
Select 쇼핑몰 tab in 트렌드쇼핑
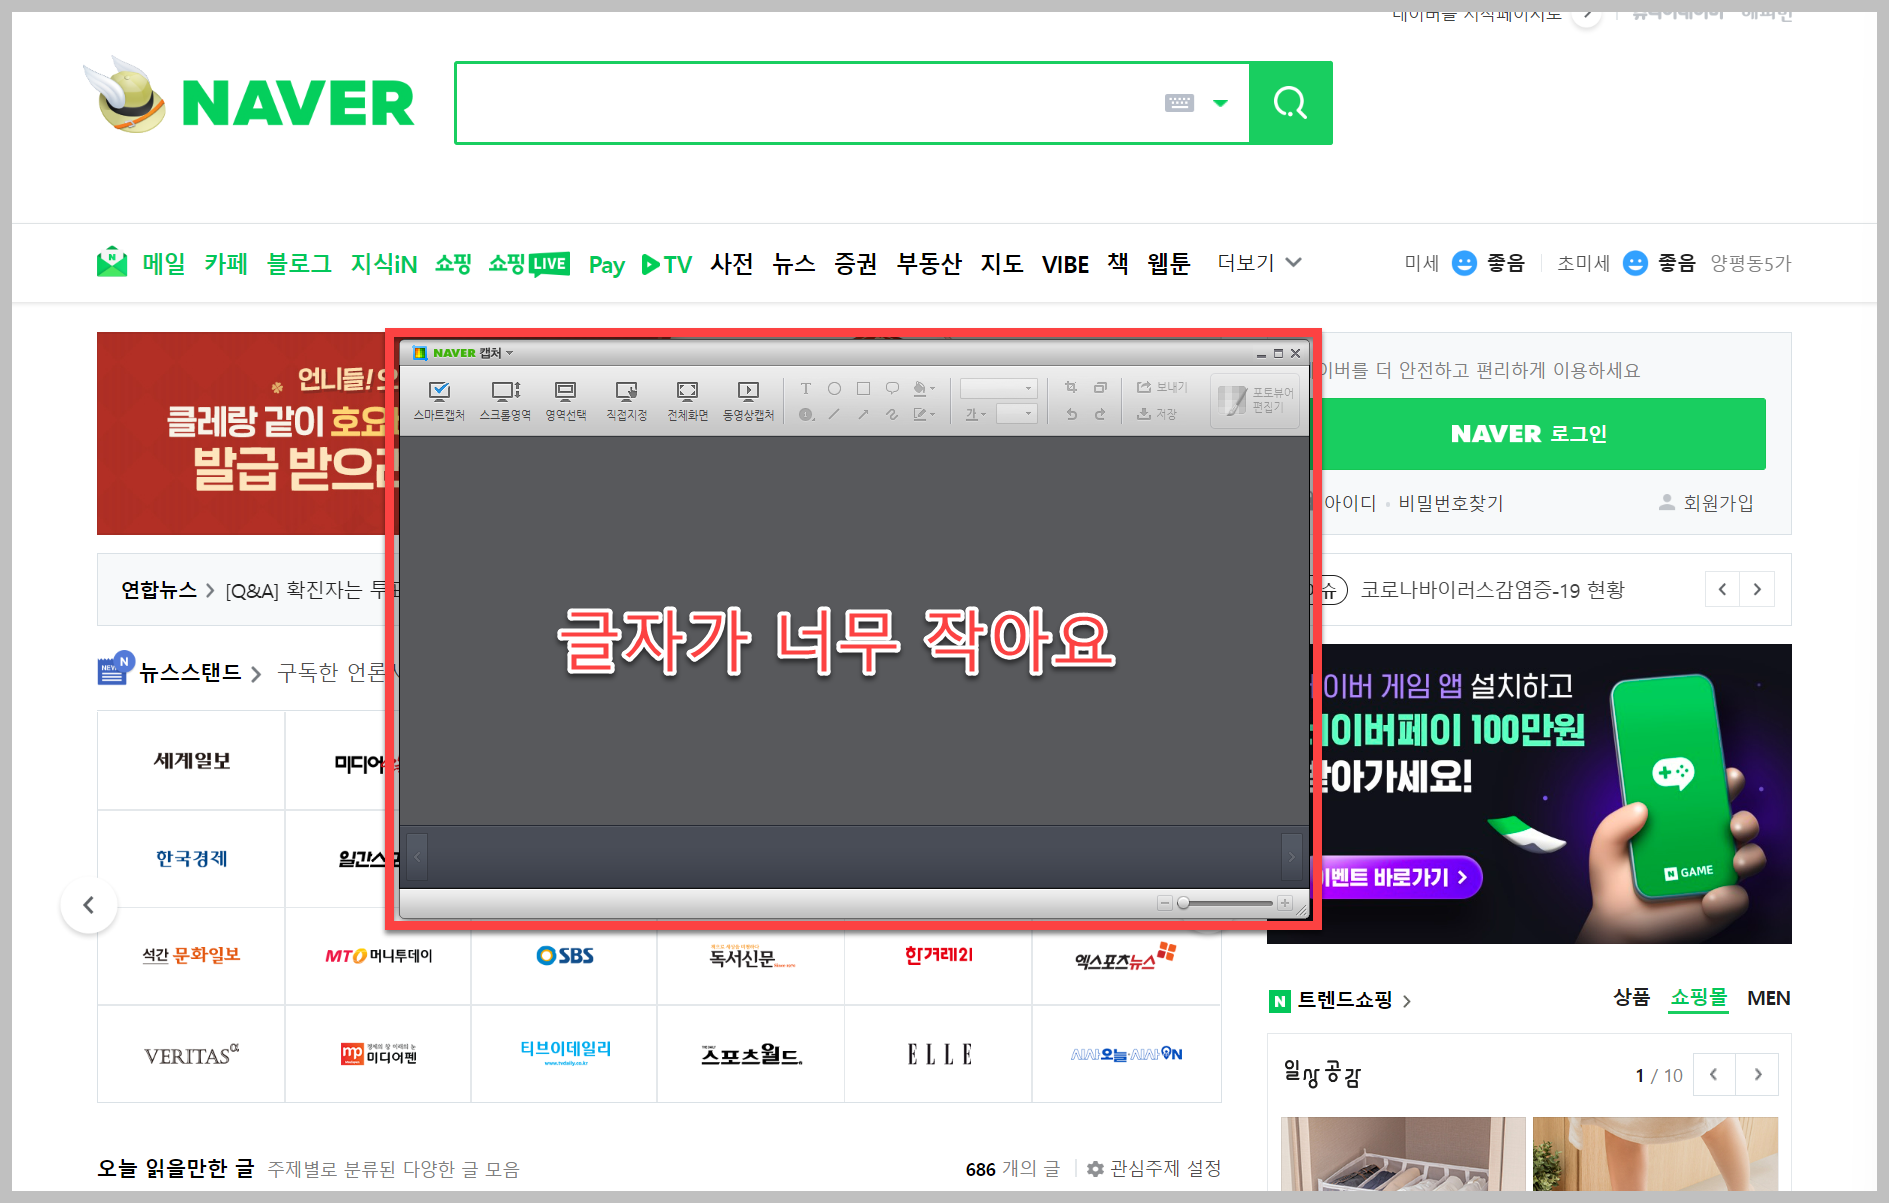(x=1699, y=997)
